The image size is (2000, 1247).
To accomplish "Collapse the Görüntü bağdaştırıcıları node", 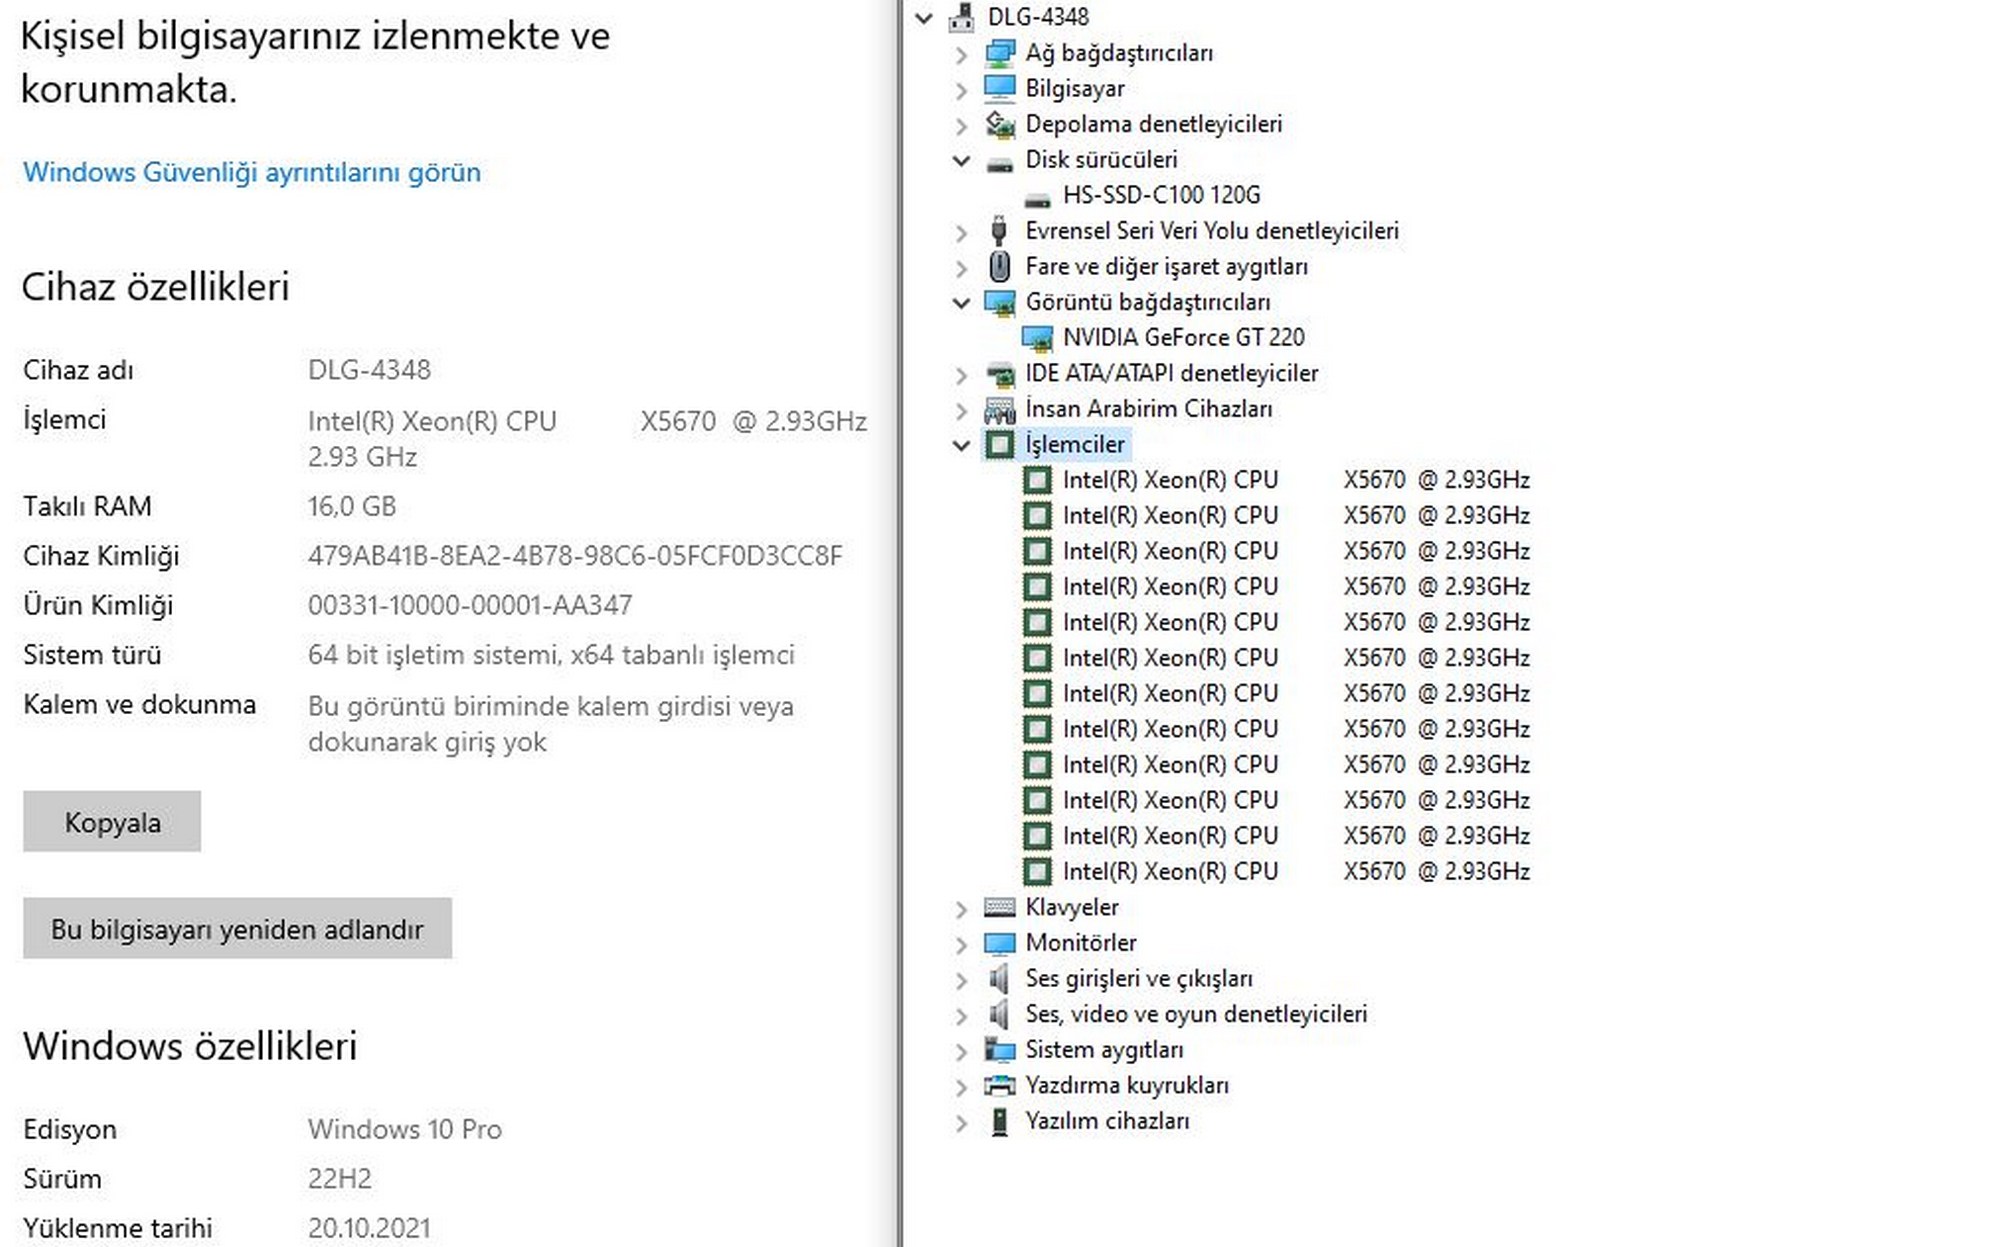I will pyautogui.click(x=961, y=302).
